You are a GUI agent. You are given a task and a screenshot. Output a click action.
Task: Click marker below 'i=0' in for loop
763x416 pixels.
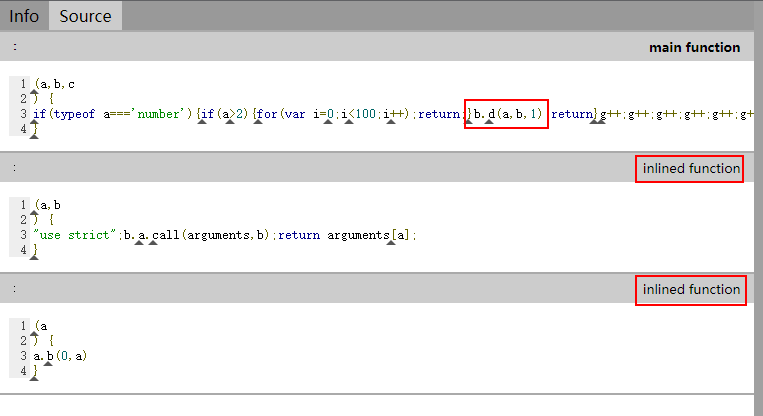[328, 122]
